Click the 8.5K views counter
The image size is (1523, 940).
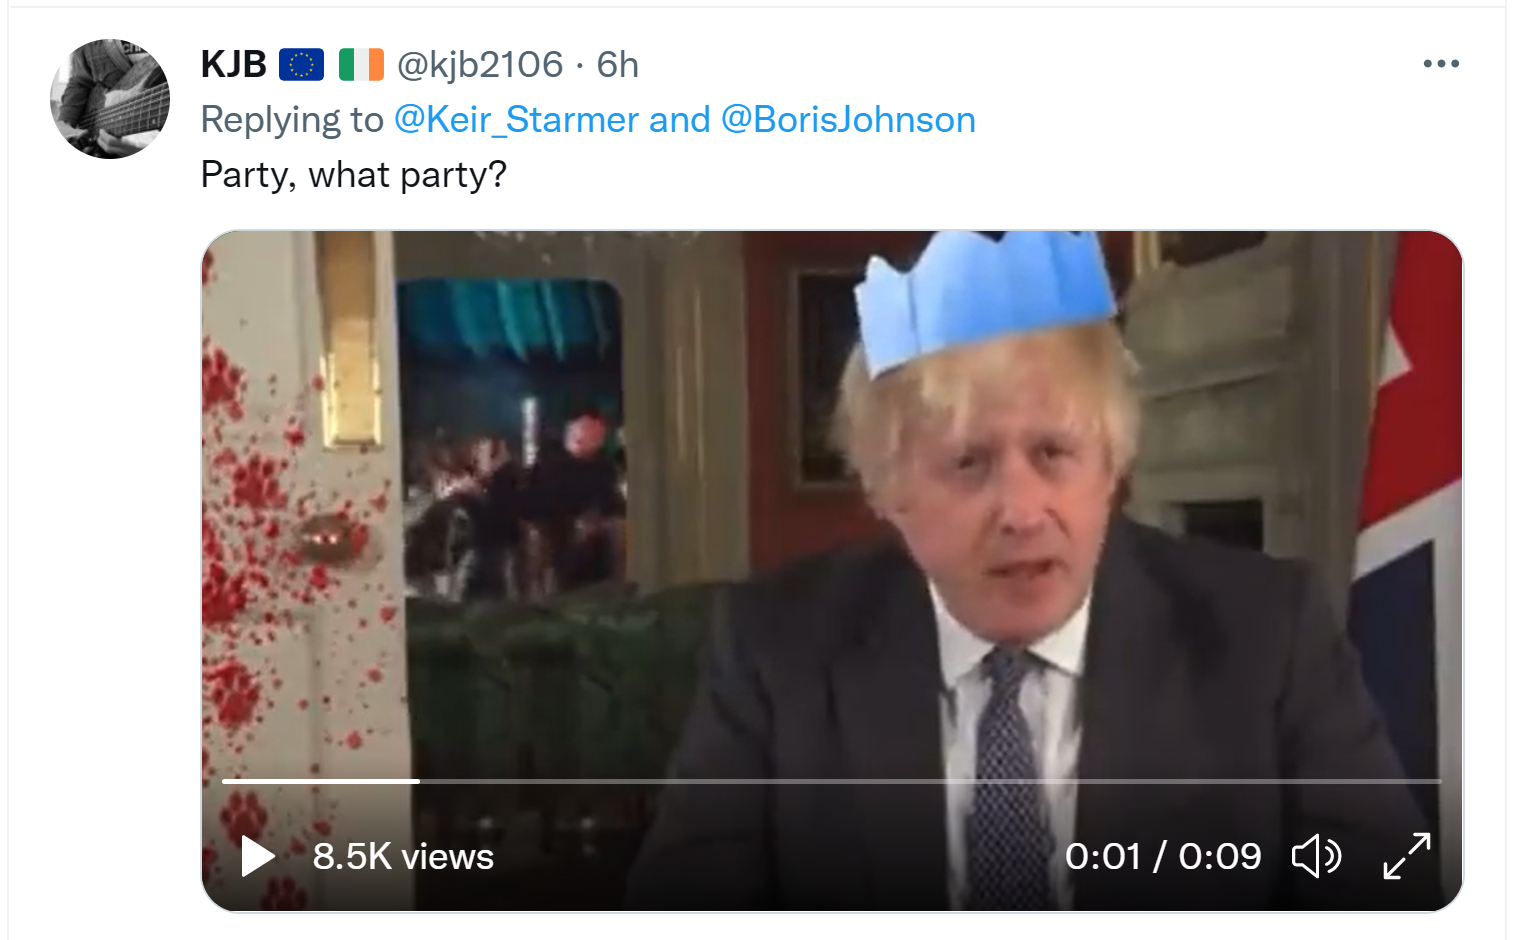pyautogui.click(x=403, y=857)
